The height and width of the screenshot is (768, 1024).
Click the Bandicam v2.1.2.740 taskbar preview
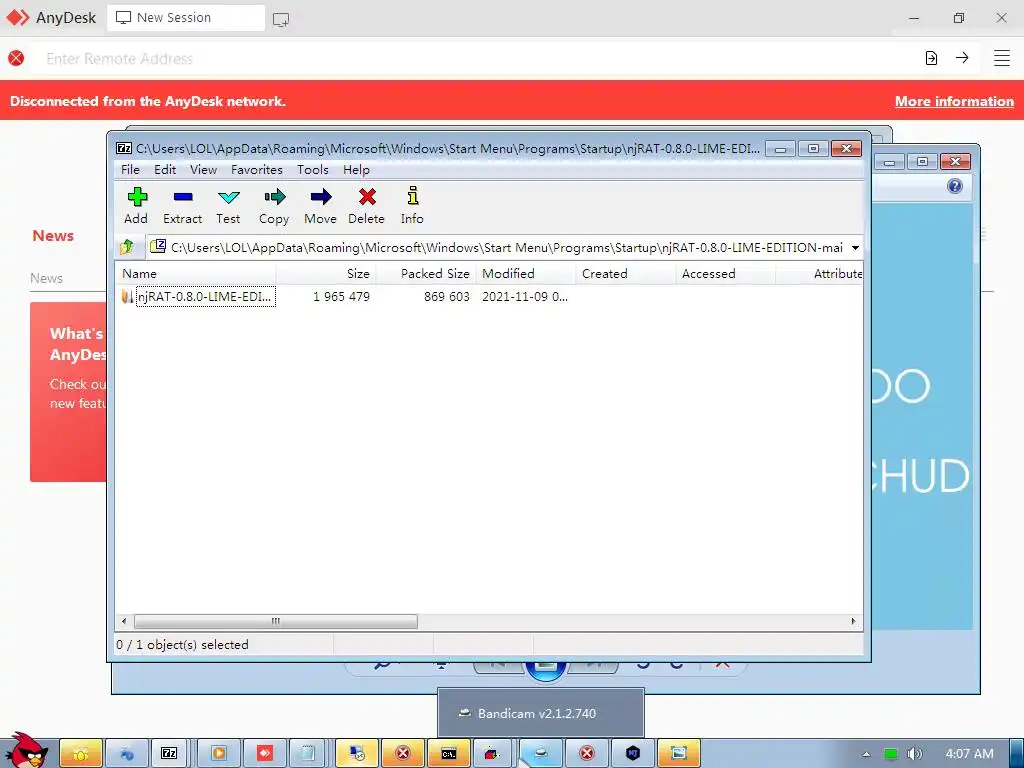(540, 712)
